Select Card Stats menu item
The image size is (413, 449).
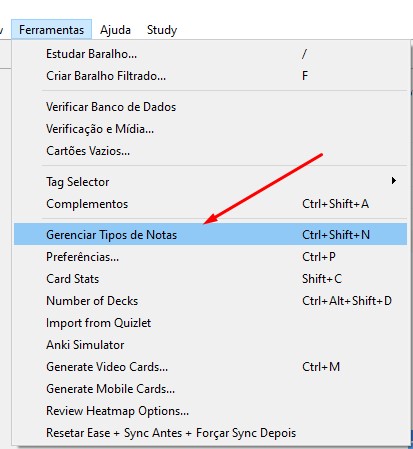[210, 279]
